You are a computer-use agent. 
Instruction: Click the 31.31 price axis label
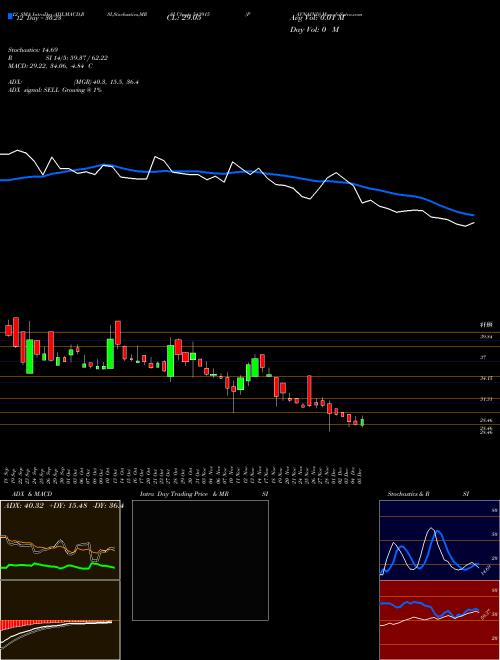(486, 399)
